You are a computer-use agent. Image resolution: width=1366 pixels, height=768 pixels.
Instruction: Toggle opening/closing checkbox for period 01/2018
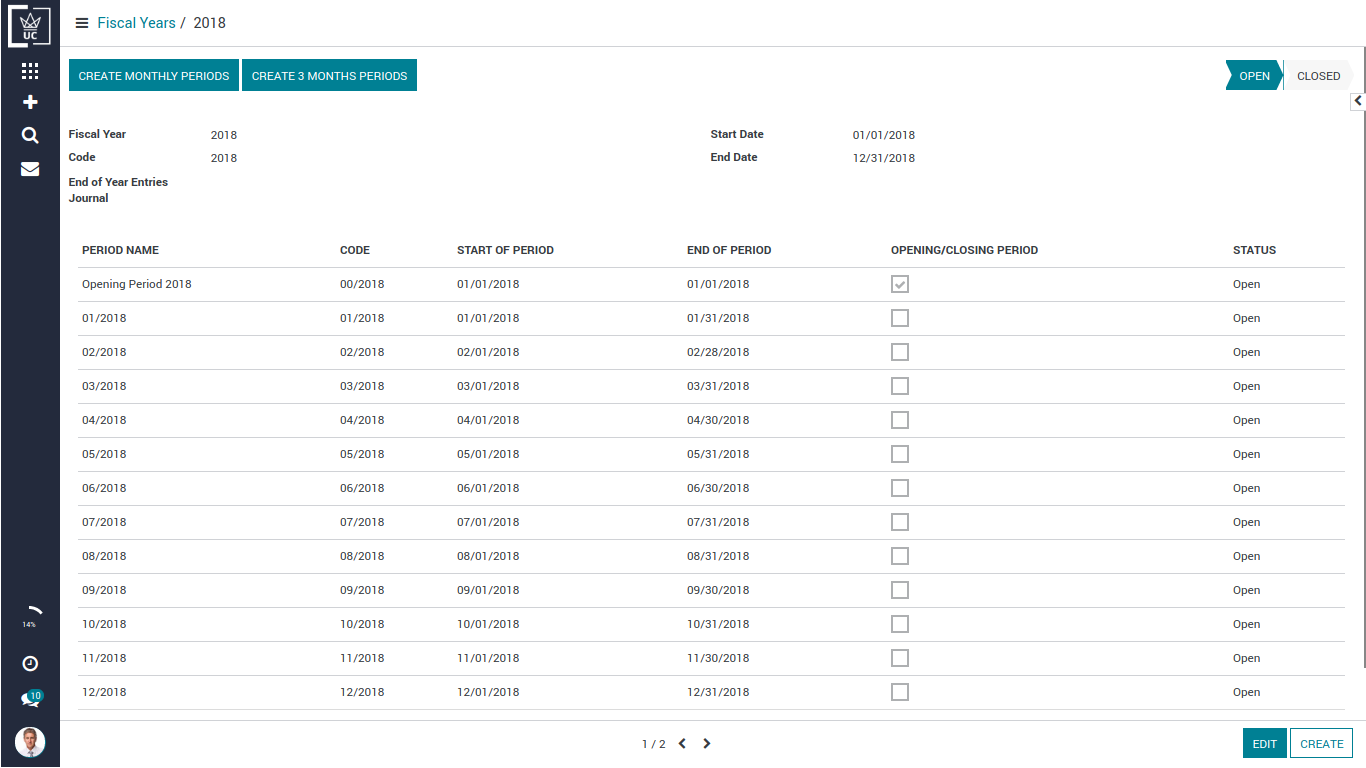coord(900,318)
